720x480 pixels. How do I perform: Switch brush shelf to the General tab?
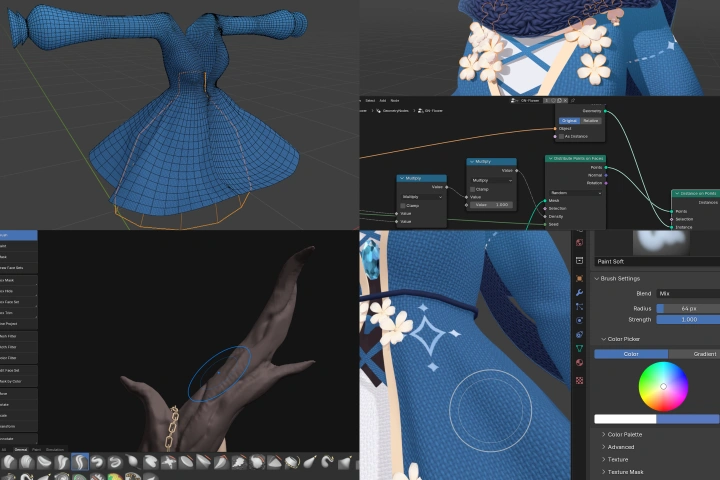click(x=21, y=449)
